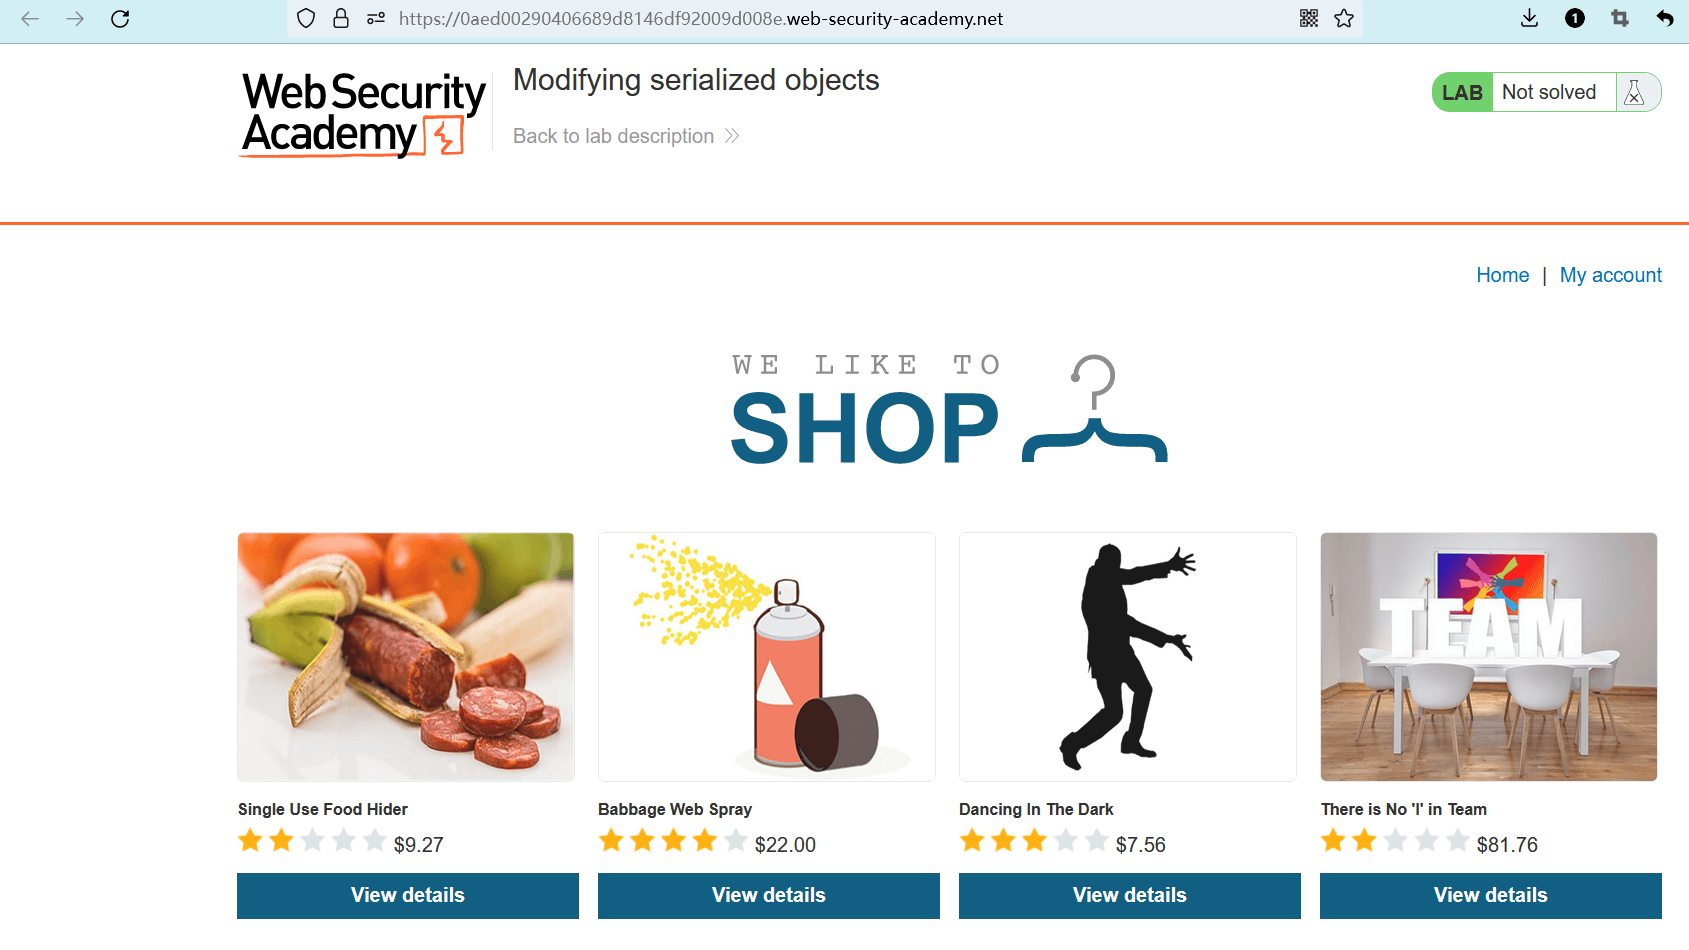Open the QR code icon in address bar
1689x950 pixels.
[x=1308, y=19]
